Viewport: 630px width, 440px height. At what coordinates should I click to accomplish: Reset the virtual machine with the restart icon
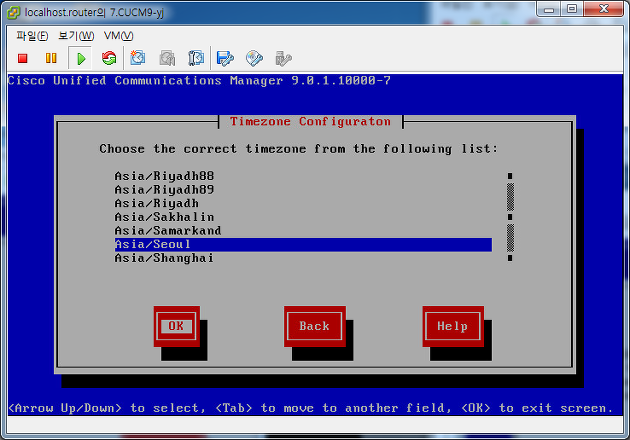pyautogui.click(x=109, y=59)
